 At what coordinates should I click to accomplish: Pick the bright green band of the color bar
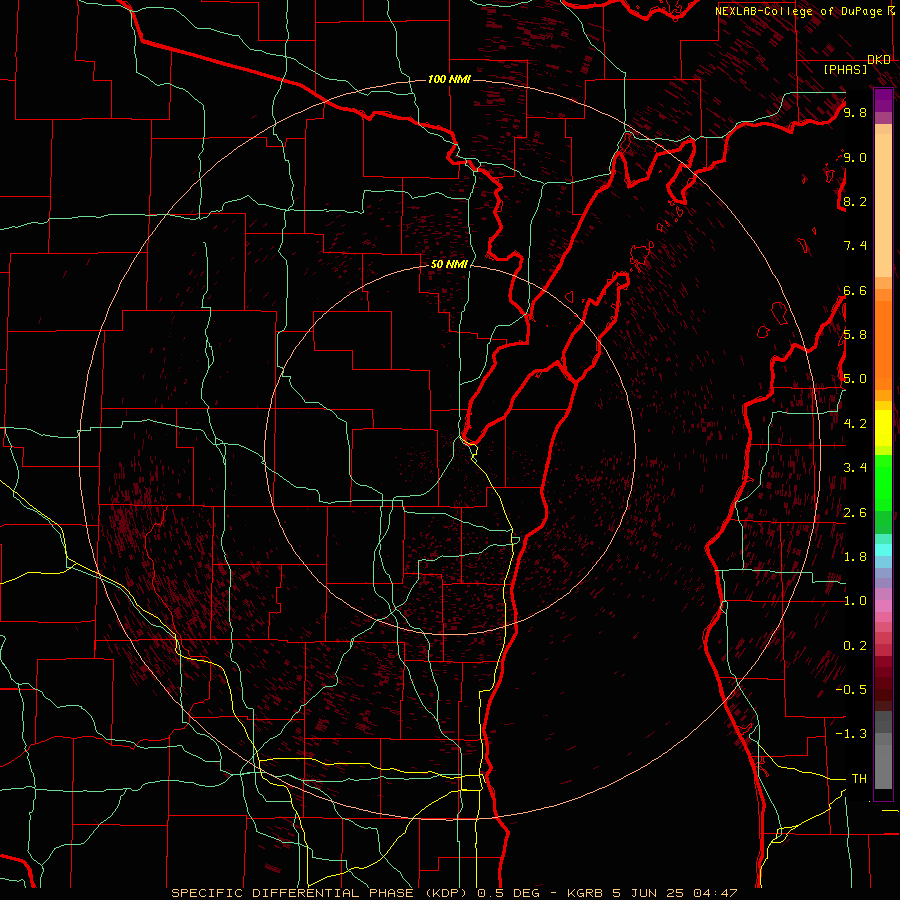tap(883, 482)
